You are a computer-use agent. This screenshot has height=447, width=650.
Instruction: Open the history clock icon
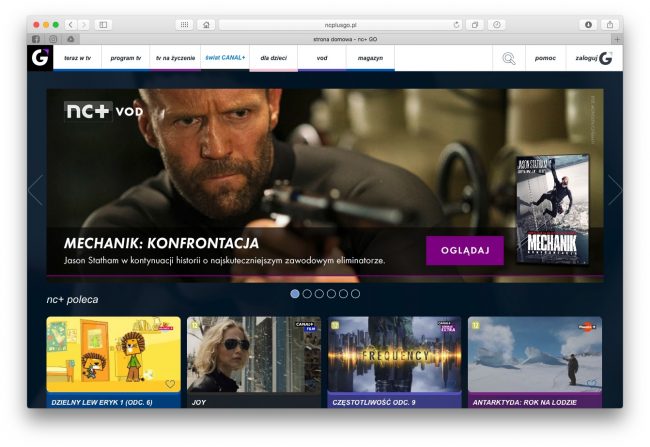[x=497, y=25]
